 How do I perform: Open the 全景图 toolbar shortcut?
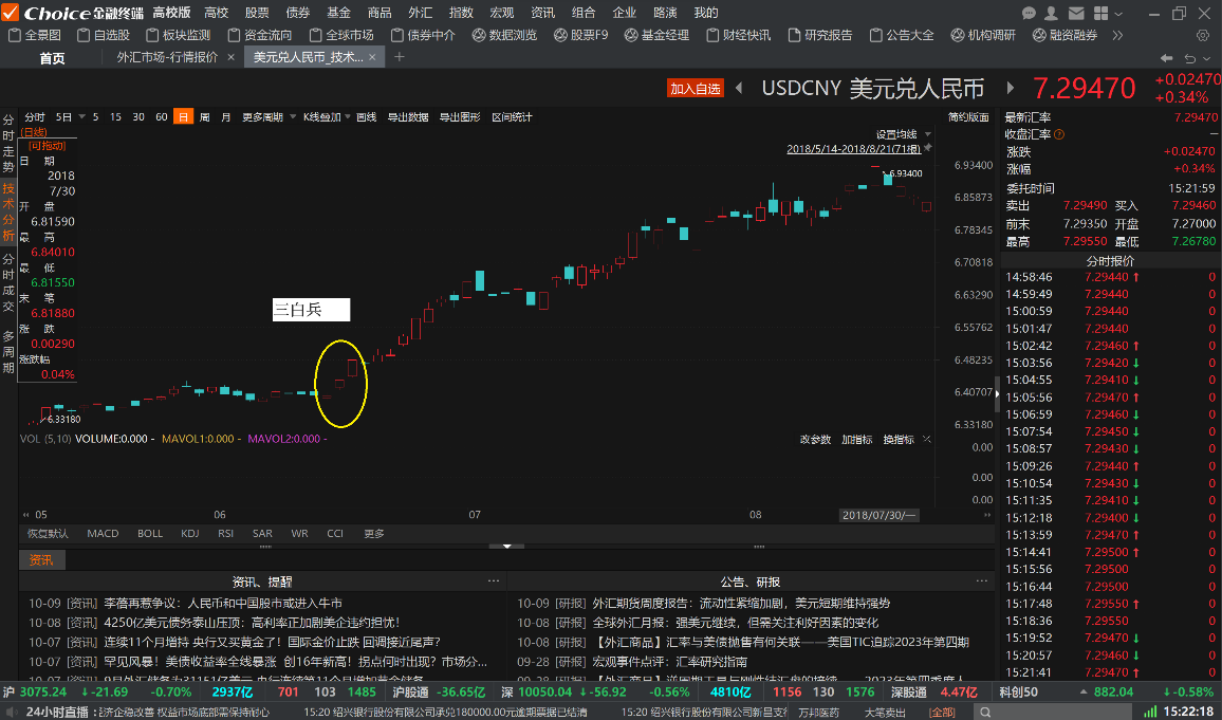click(x=35, y=35)
